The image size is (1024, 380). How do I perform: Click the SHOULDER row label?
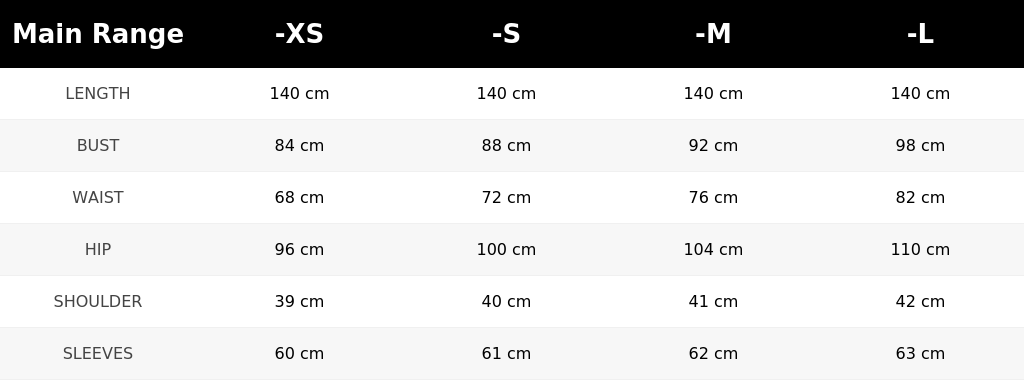click(x=98, y=302)
